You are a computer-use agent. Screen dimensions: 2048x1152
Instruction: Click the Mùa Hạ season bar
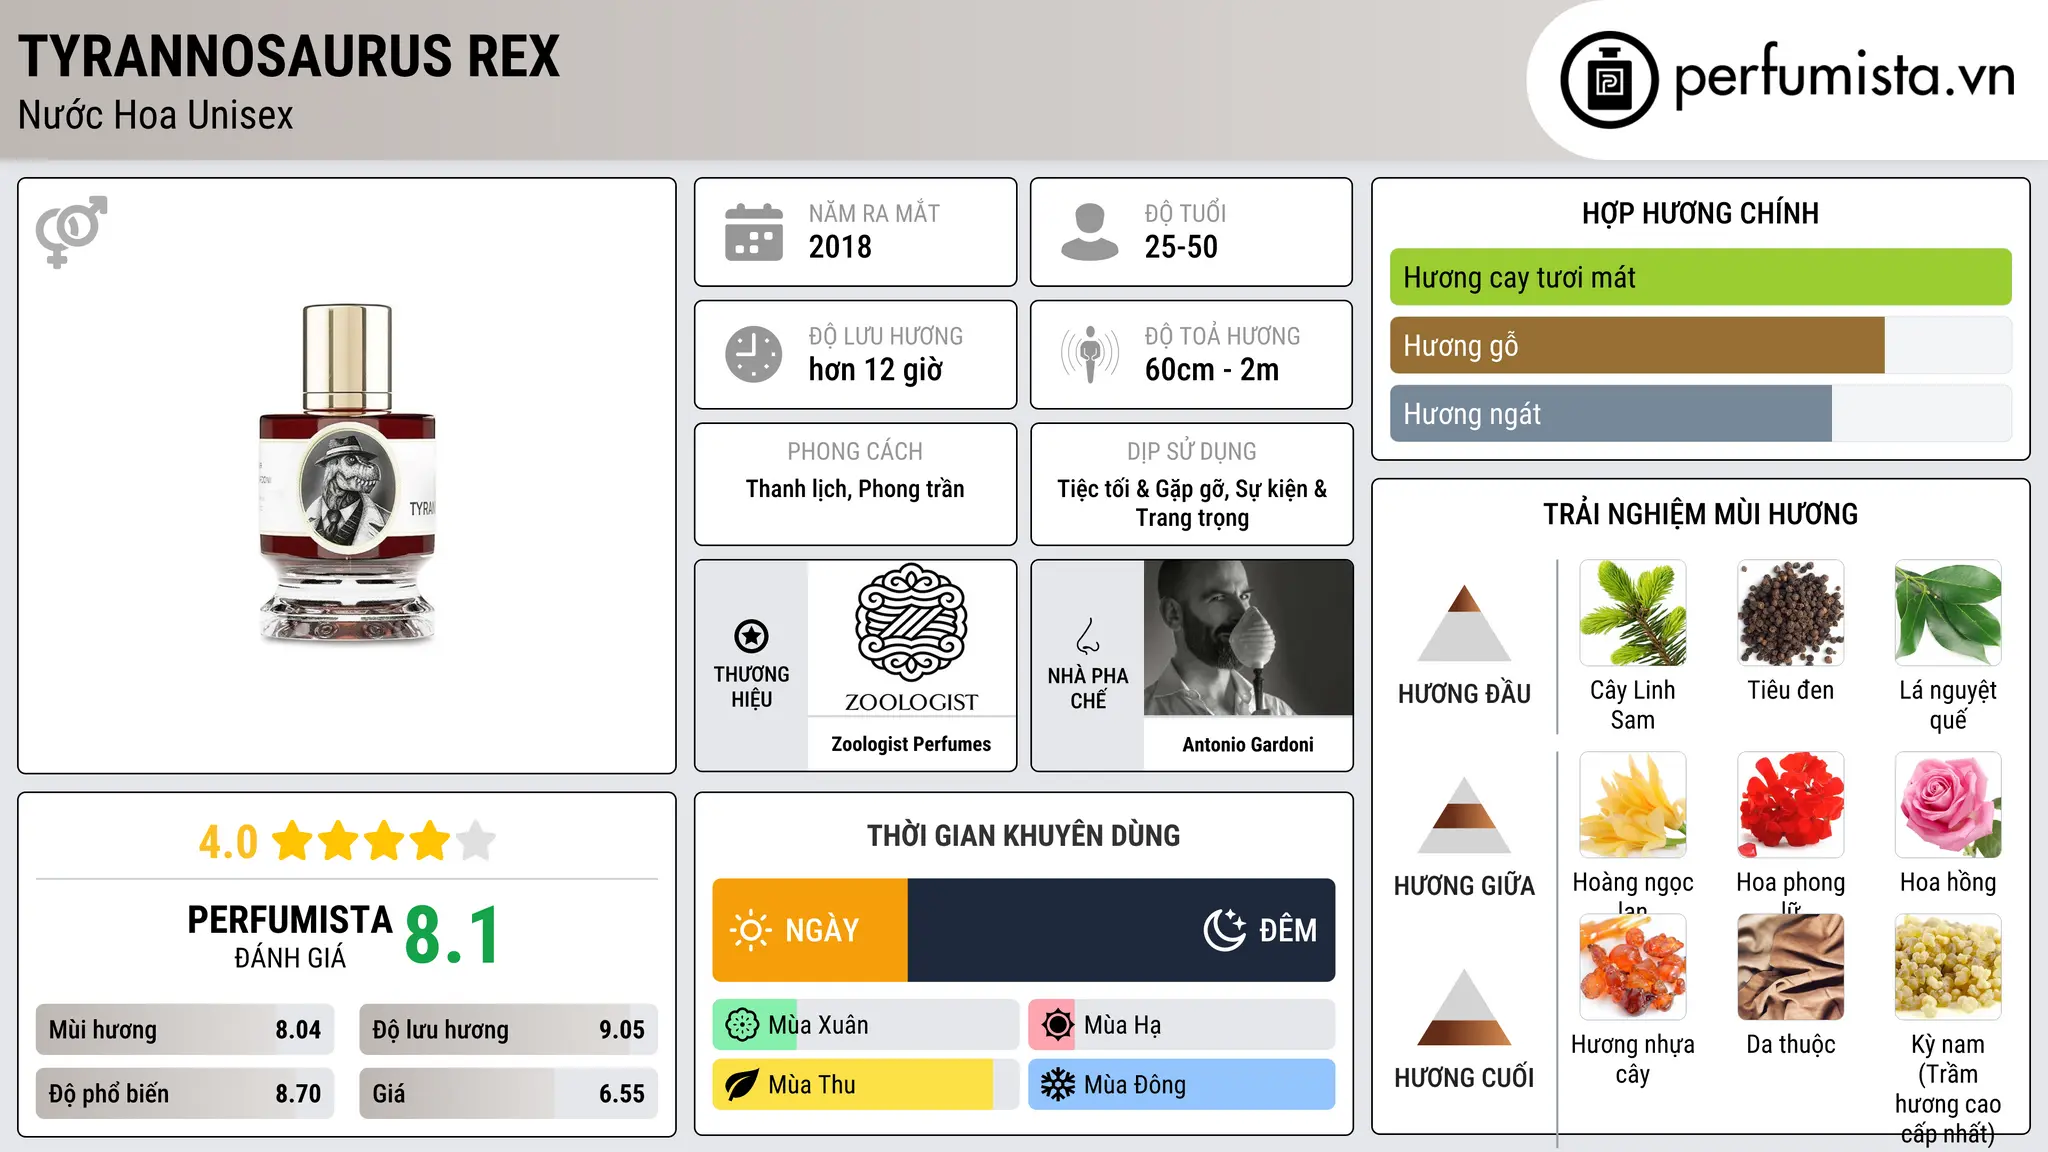click(x=1182, y=1025)
